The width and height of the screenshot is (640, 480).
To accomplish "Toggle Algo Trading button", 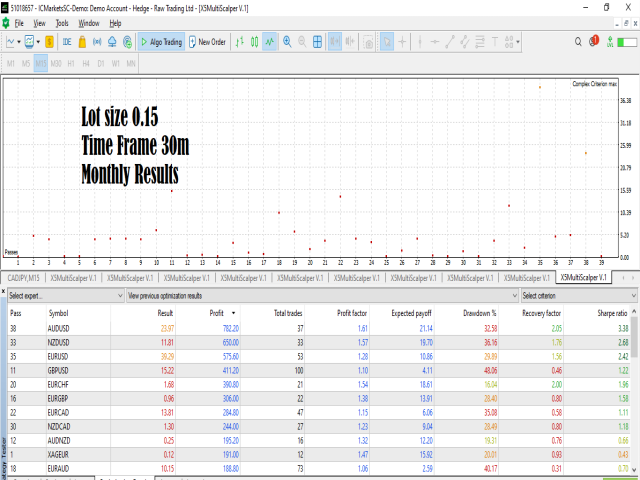I will (161, 42).
